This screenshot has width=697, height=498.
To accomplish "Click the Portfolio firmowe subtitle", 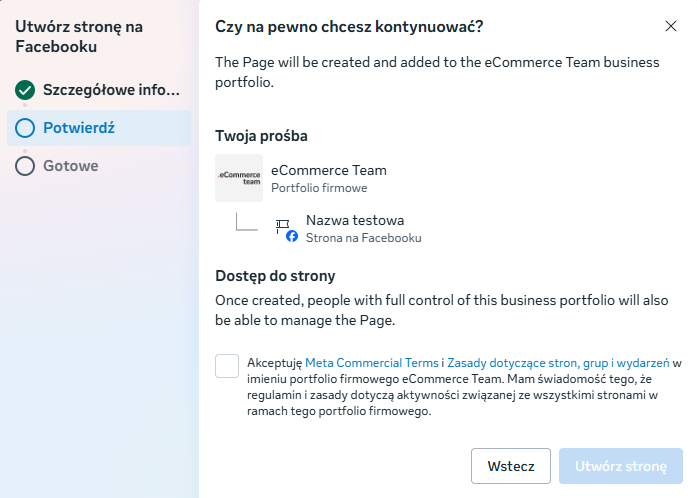I will click(319, 187).
